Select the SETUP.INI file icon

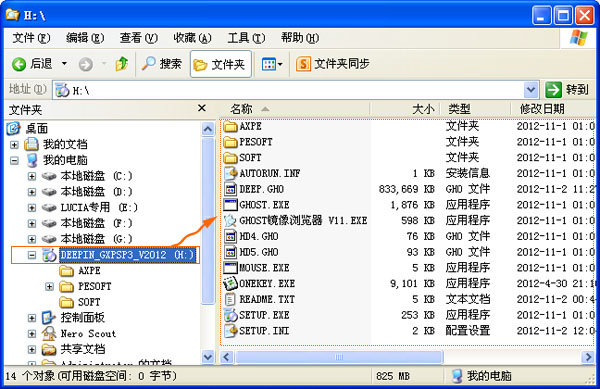click(231, 331)
